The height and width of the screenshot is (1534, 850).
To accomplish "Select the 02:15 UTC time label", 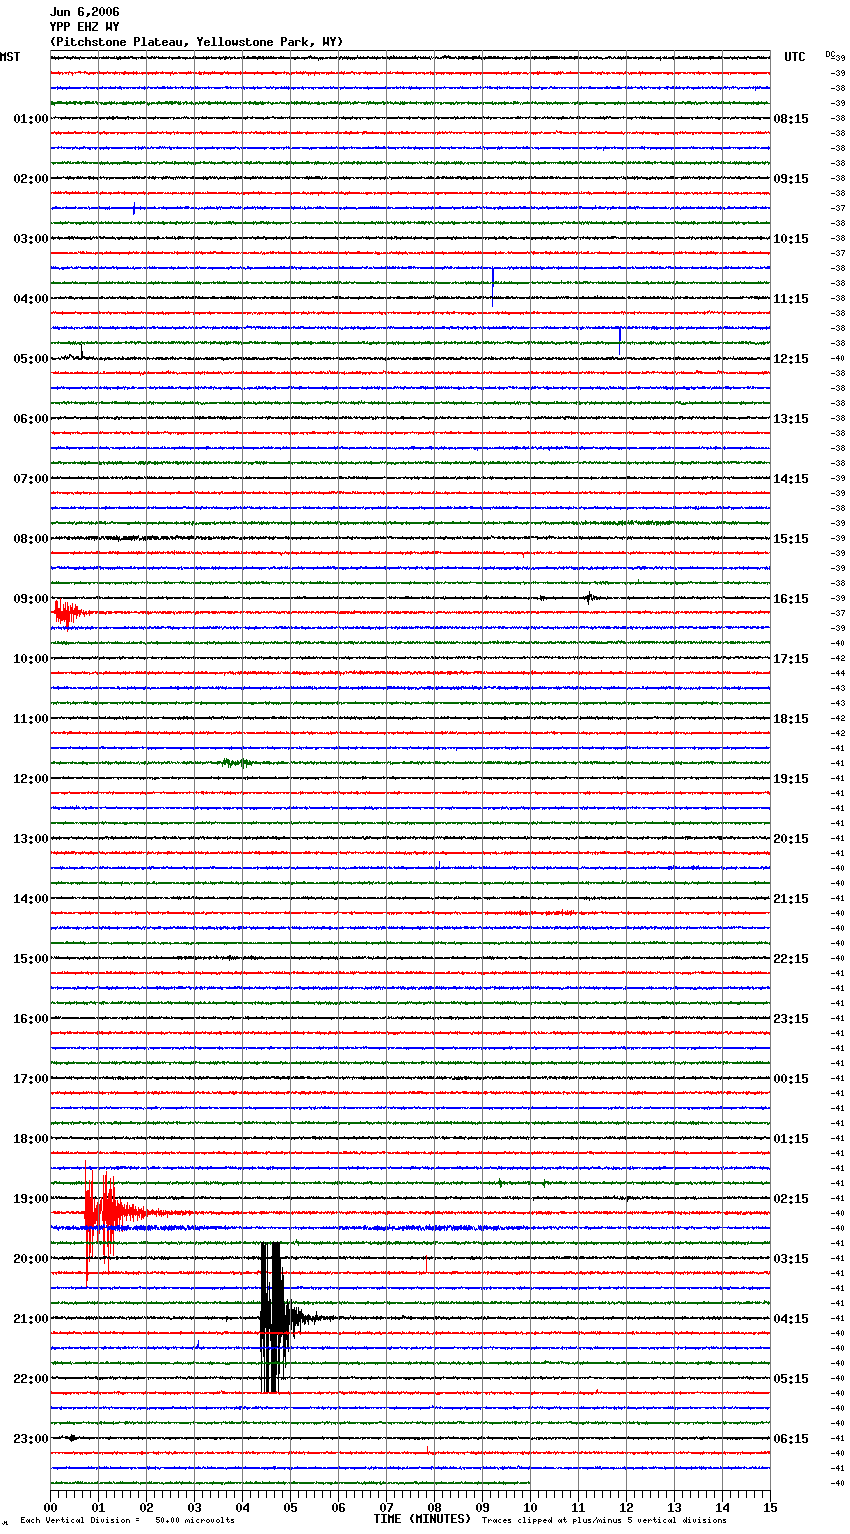I will point(791,1199).
